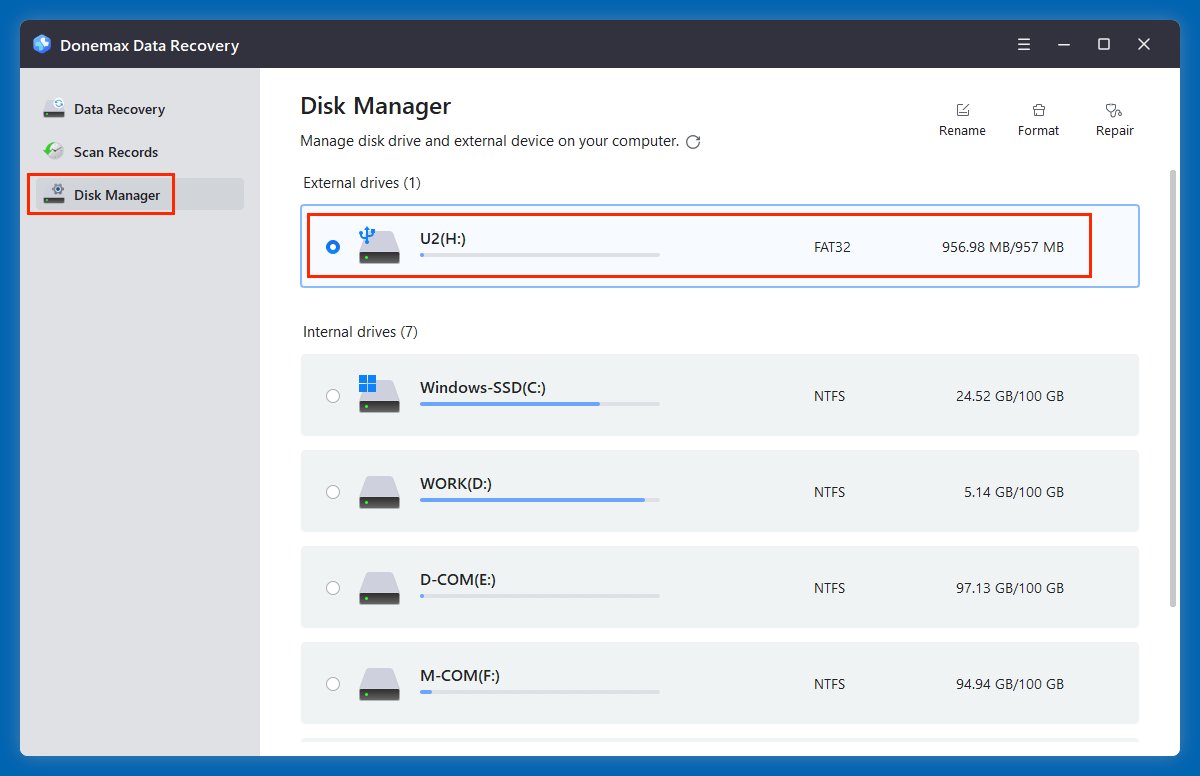Open the hamburger menu
Viewport: 1200px width, 776px height.
(1023, 44)
